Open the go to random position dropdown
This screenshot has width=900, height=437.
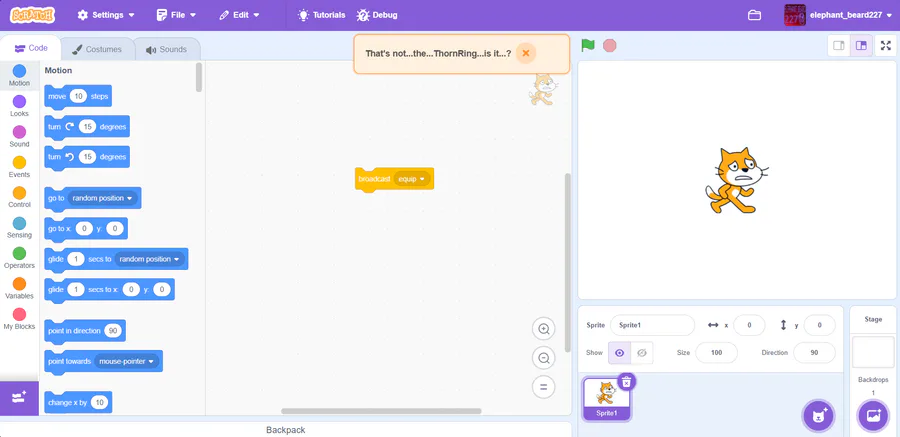tap(103, 198)
